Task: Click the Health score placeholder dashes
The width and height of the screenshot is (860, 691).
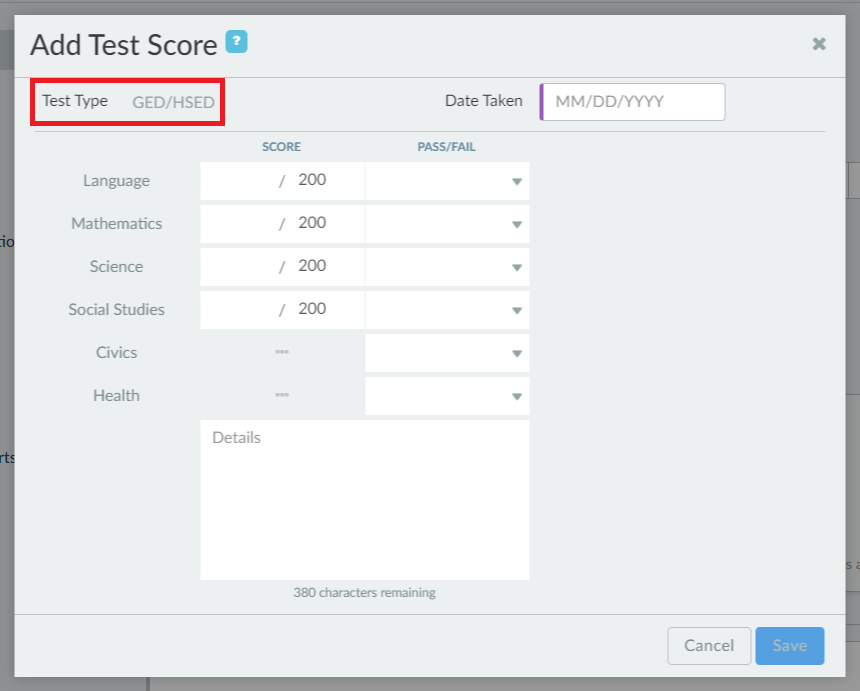Action: tap(282, 396)
